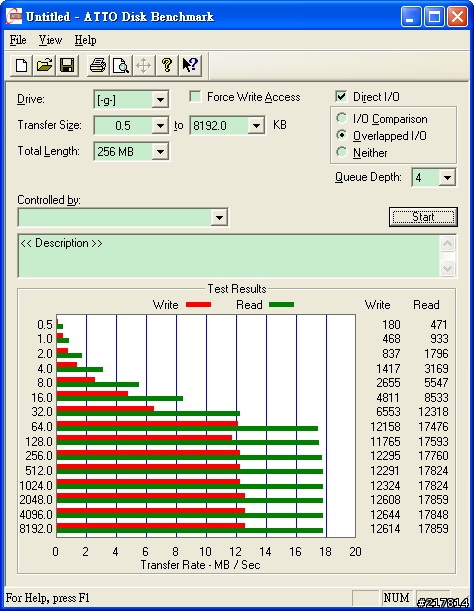Click the 'Transfer Rate - MB / Sec' axis label

point(200,565)
